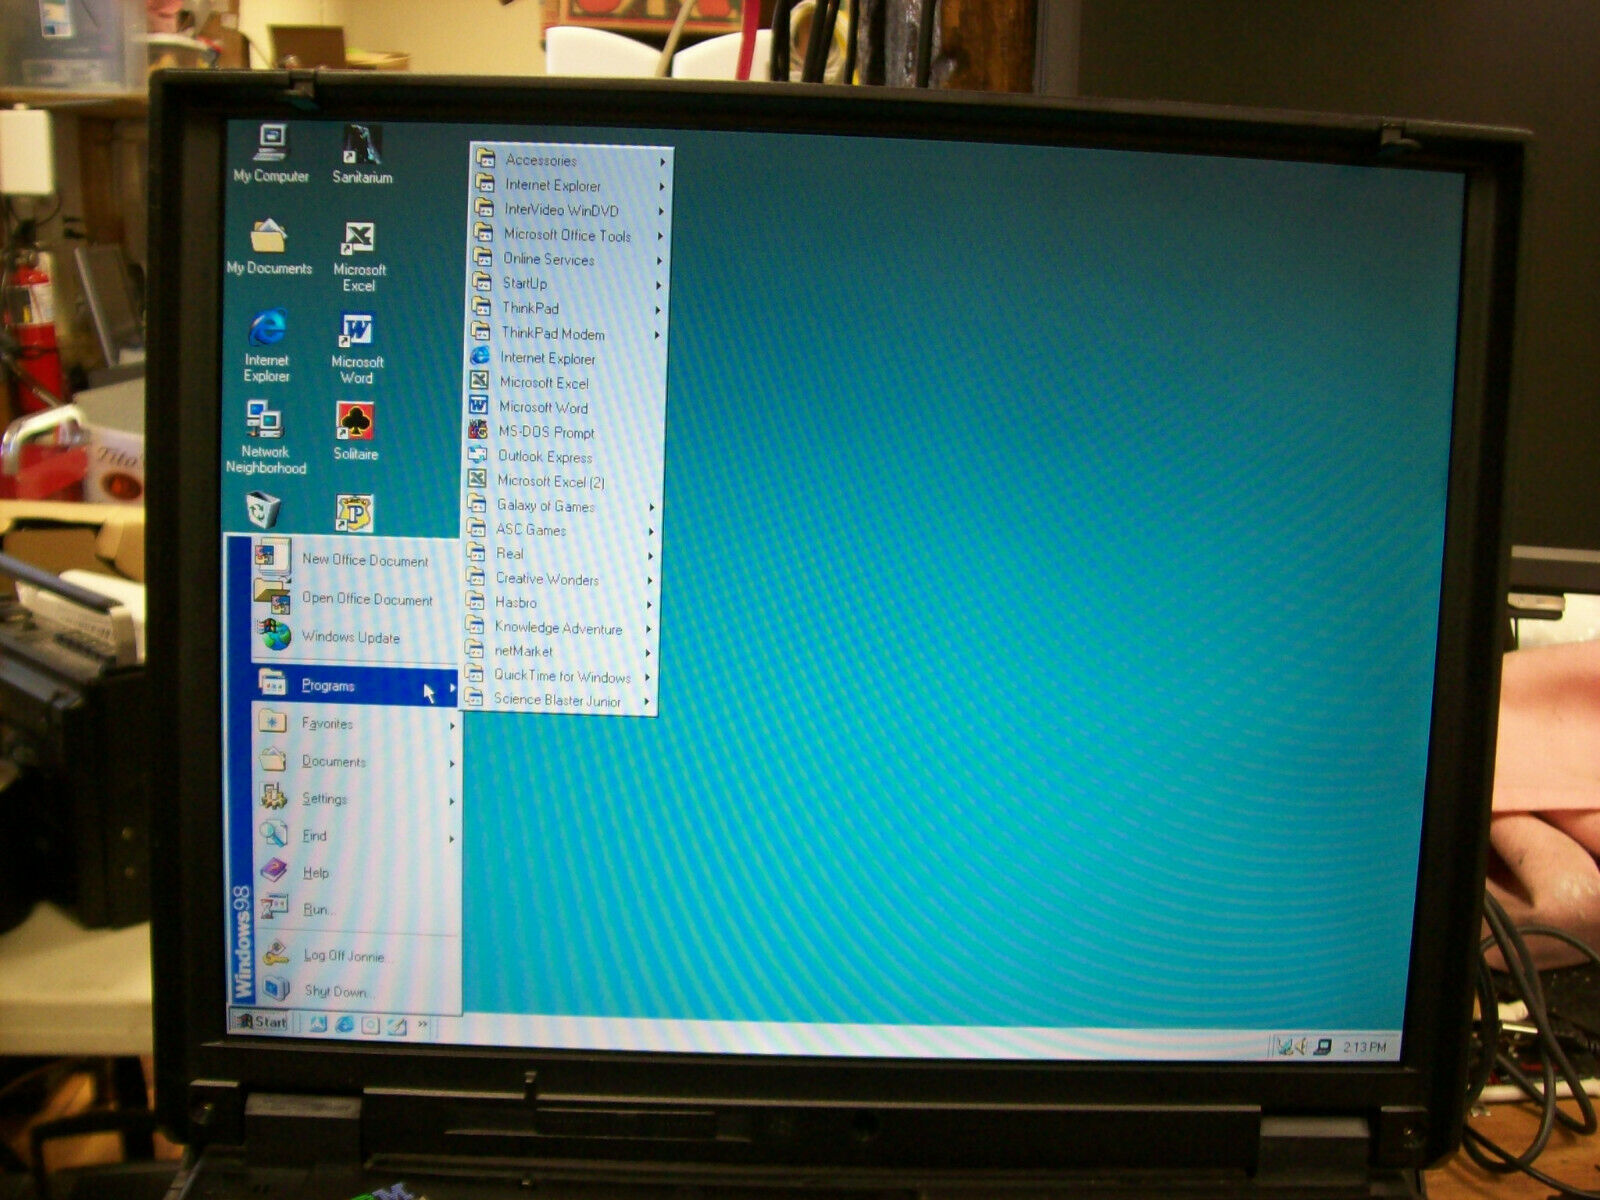Open the My Documents folder icon
This screenshot has height=1200, width=1600.
[x=269, y=248]
